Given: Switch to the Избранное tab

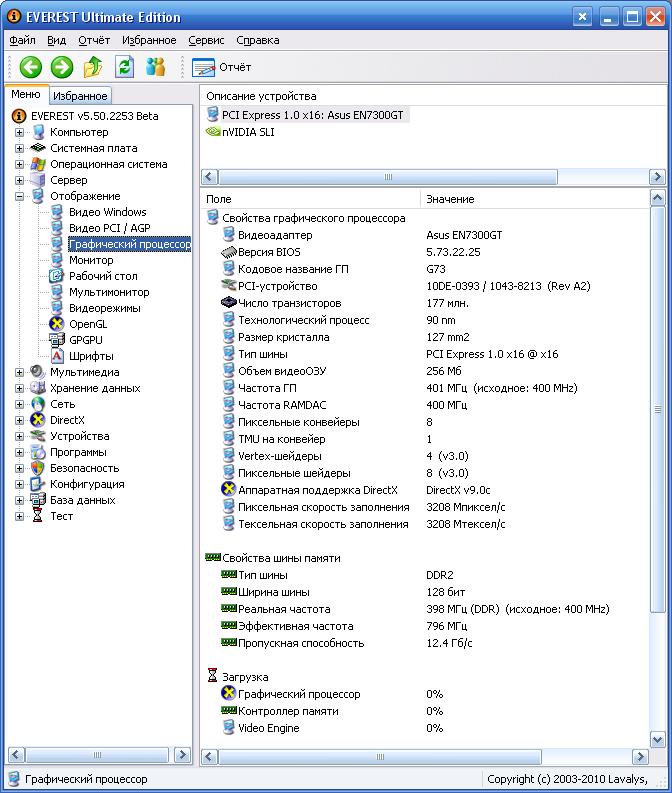Looking at the screenshot, I should 80,96.
